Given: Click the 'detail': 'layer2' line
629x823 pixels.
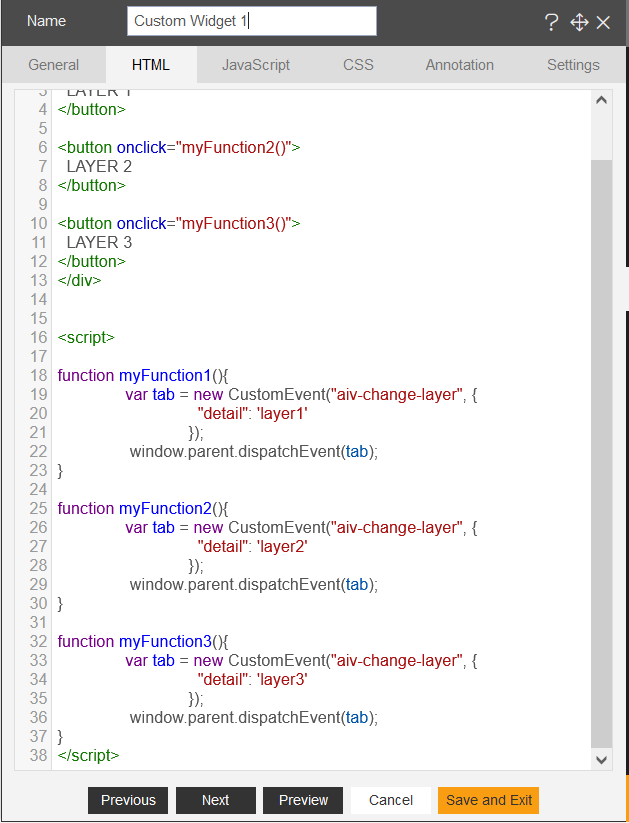Looking at the screenshot, I should click(x=253, y=546).
